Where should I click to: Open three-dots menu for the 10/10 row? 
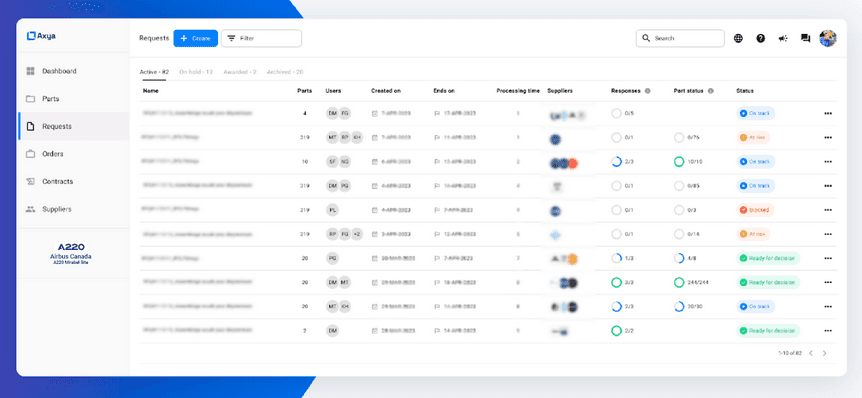[828, 162]
